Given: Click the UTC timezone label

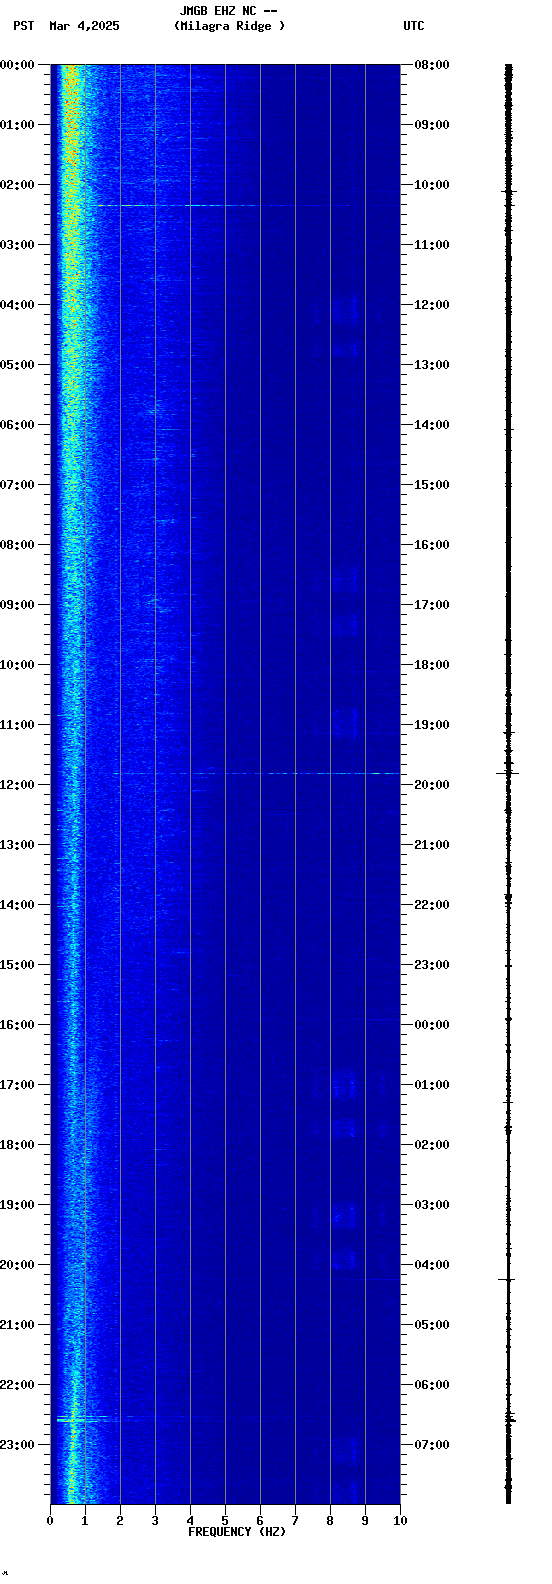Looking at the screenshot, I should 414,26.
